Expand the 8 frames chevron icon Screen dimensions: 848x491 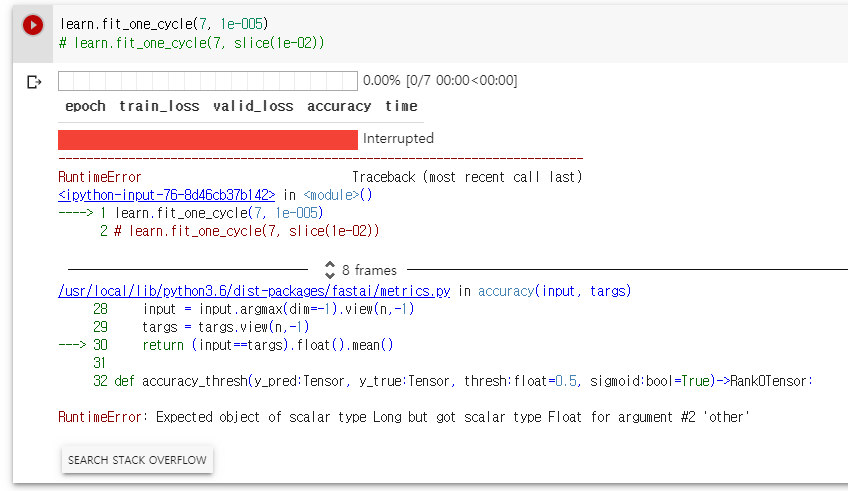(329, 270)
